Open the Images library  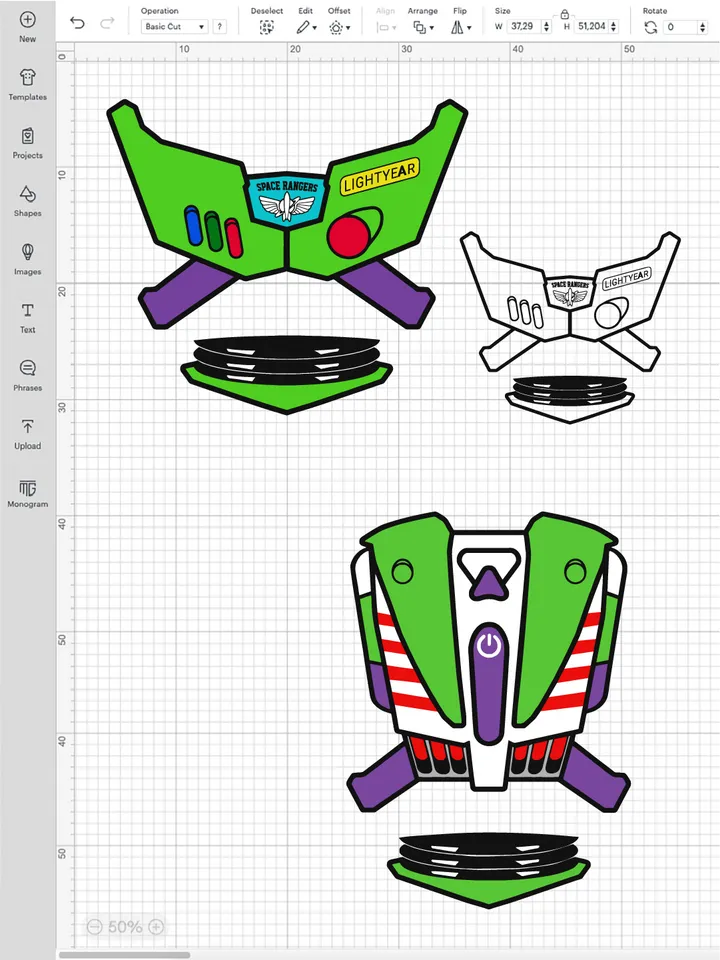pyautogui.click(x=28, y=259)
